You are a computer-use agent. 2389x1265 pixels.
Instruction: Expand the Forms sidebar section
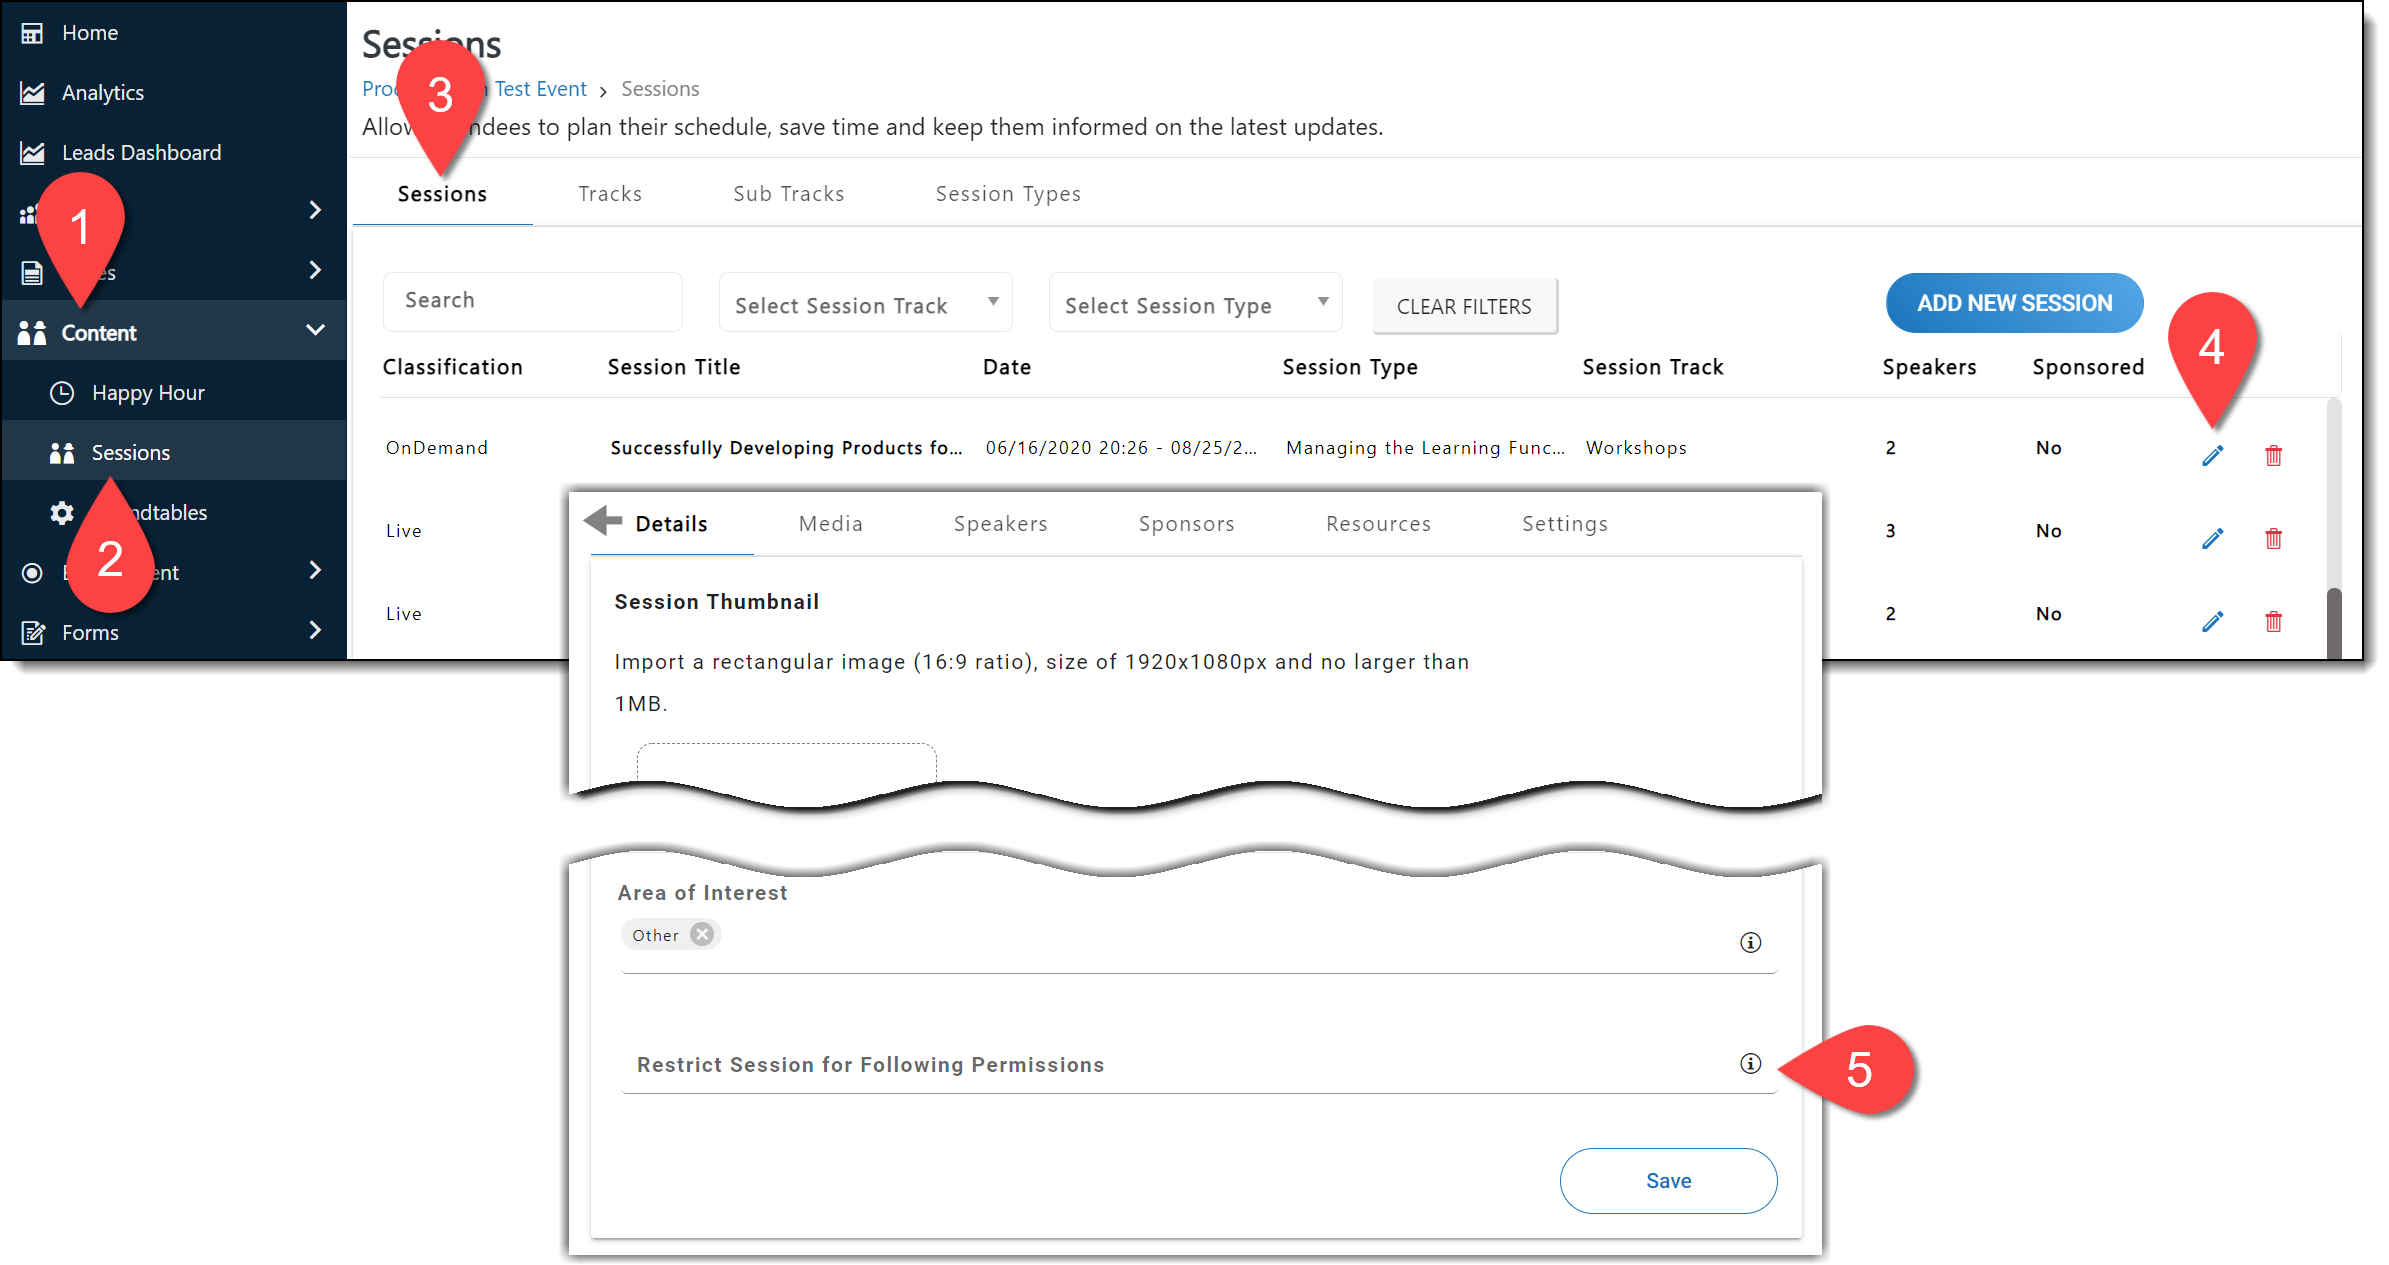point(315,631)
